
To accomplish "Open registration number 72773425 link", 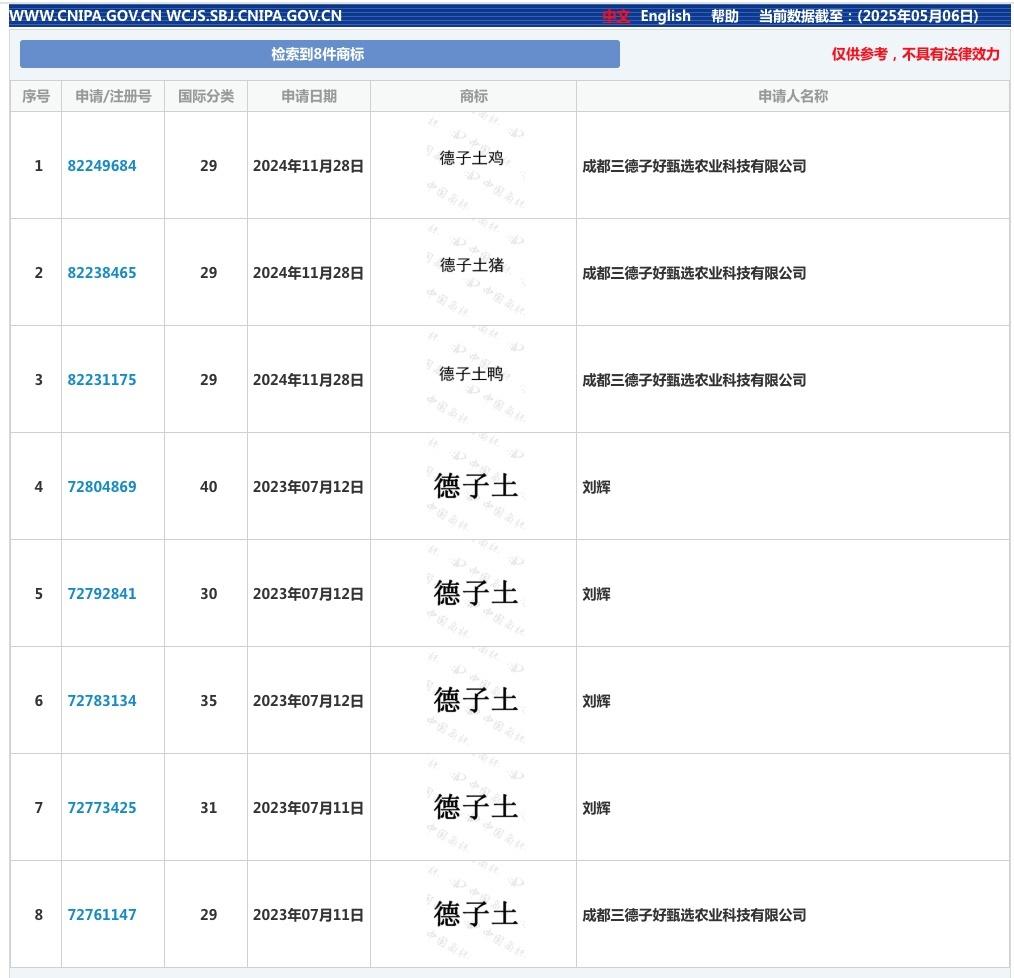I will 102,808.
